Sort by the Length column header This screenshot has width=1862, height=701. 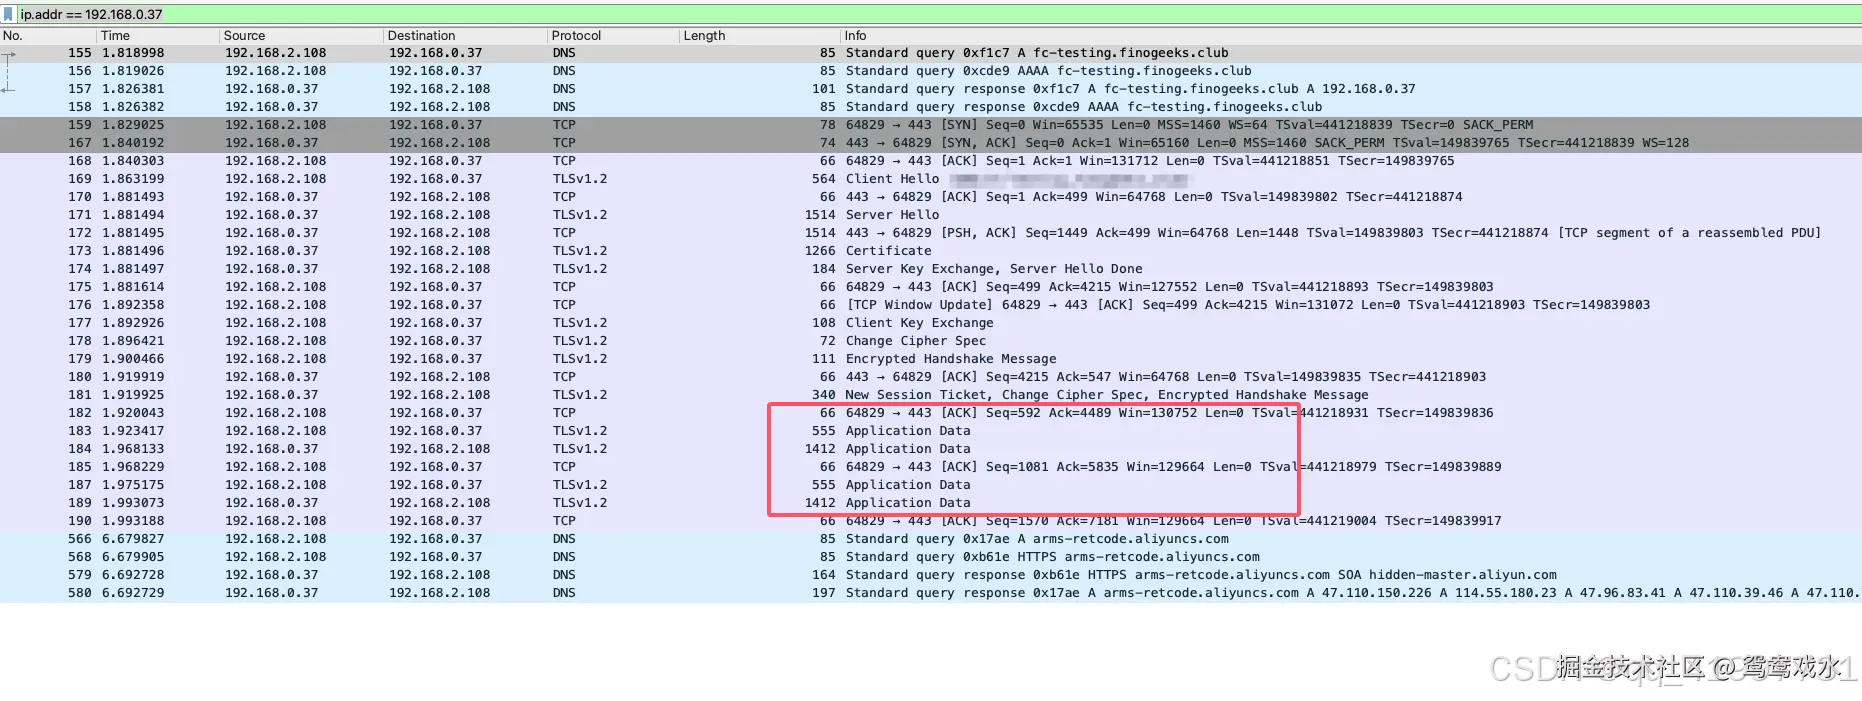pos(759,35)
